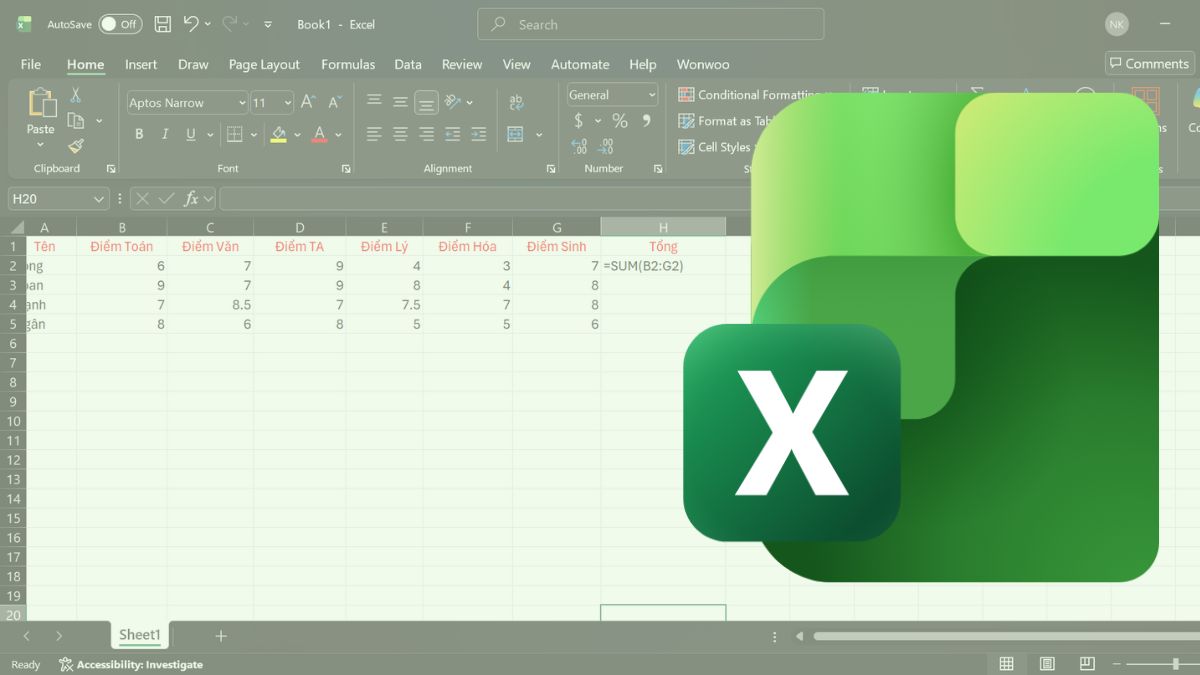This screenshot has width=1200, height=675.
Task: Switch to Page Break Preview view icon
Action: [1086, 663]
